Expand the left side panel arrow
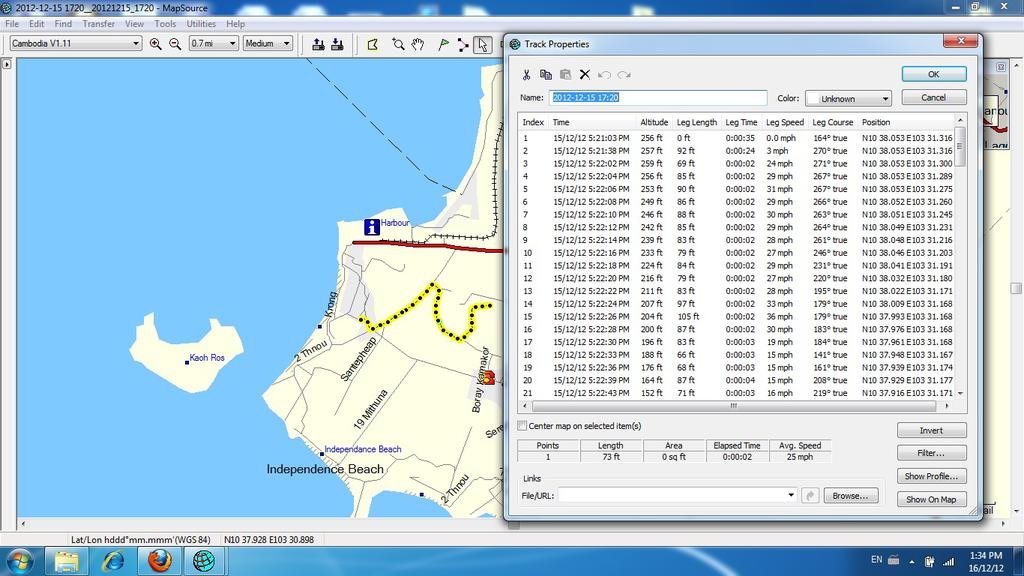This screenshot has width=1024, height=576. 7,65
